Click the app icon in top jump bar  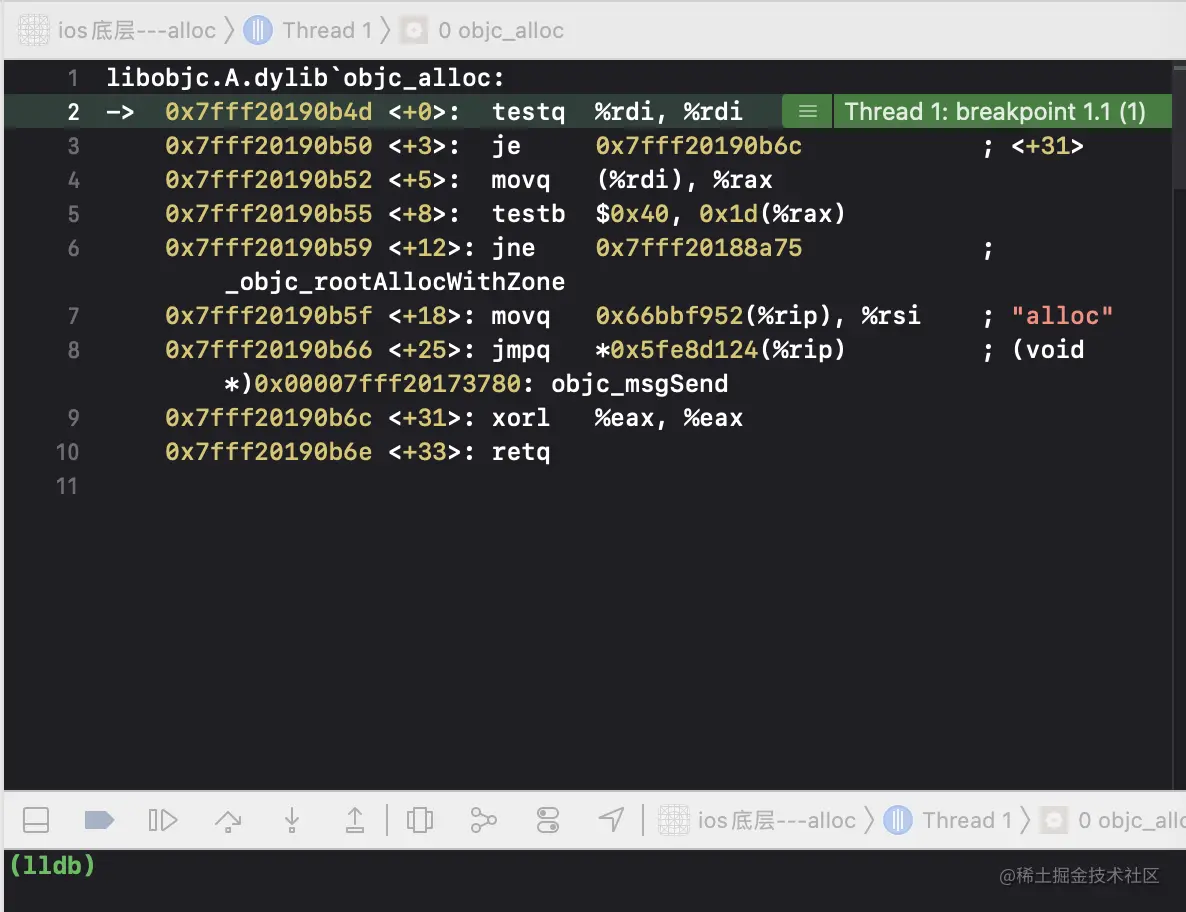point(34,30)
